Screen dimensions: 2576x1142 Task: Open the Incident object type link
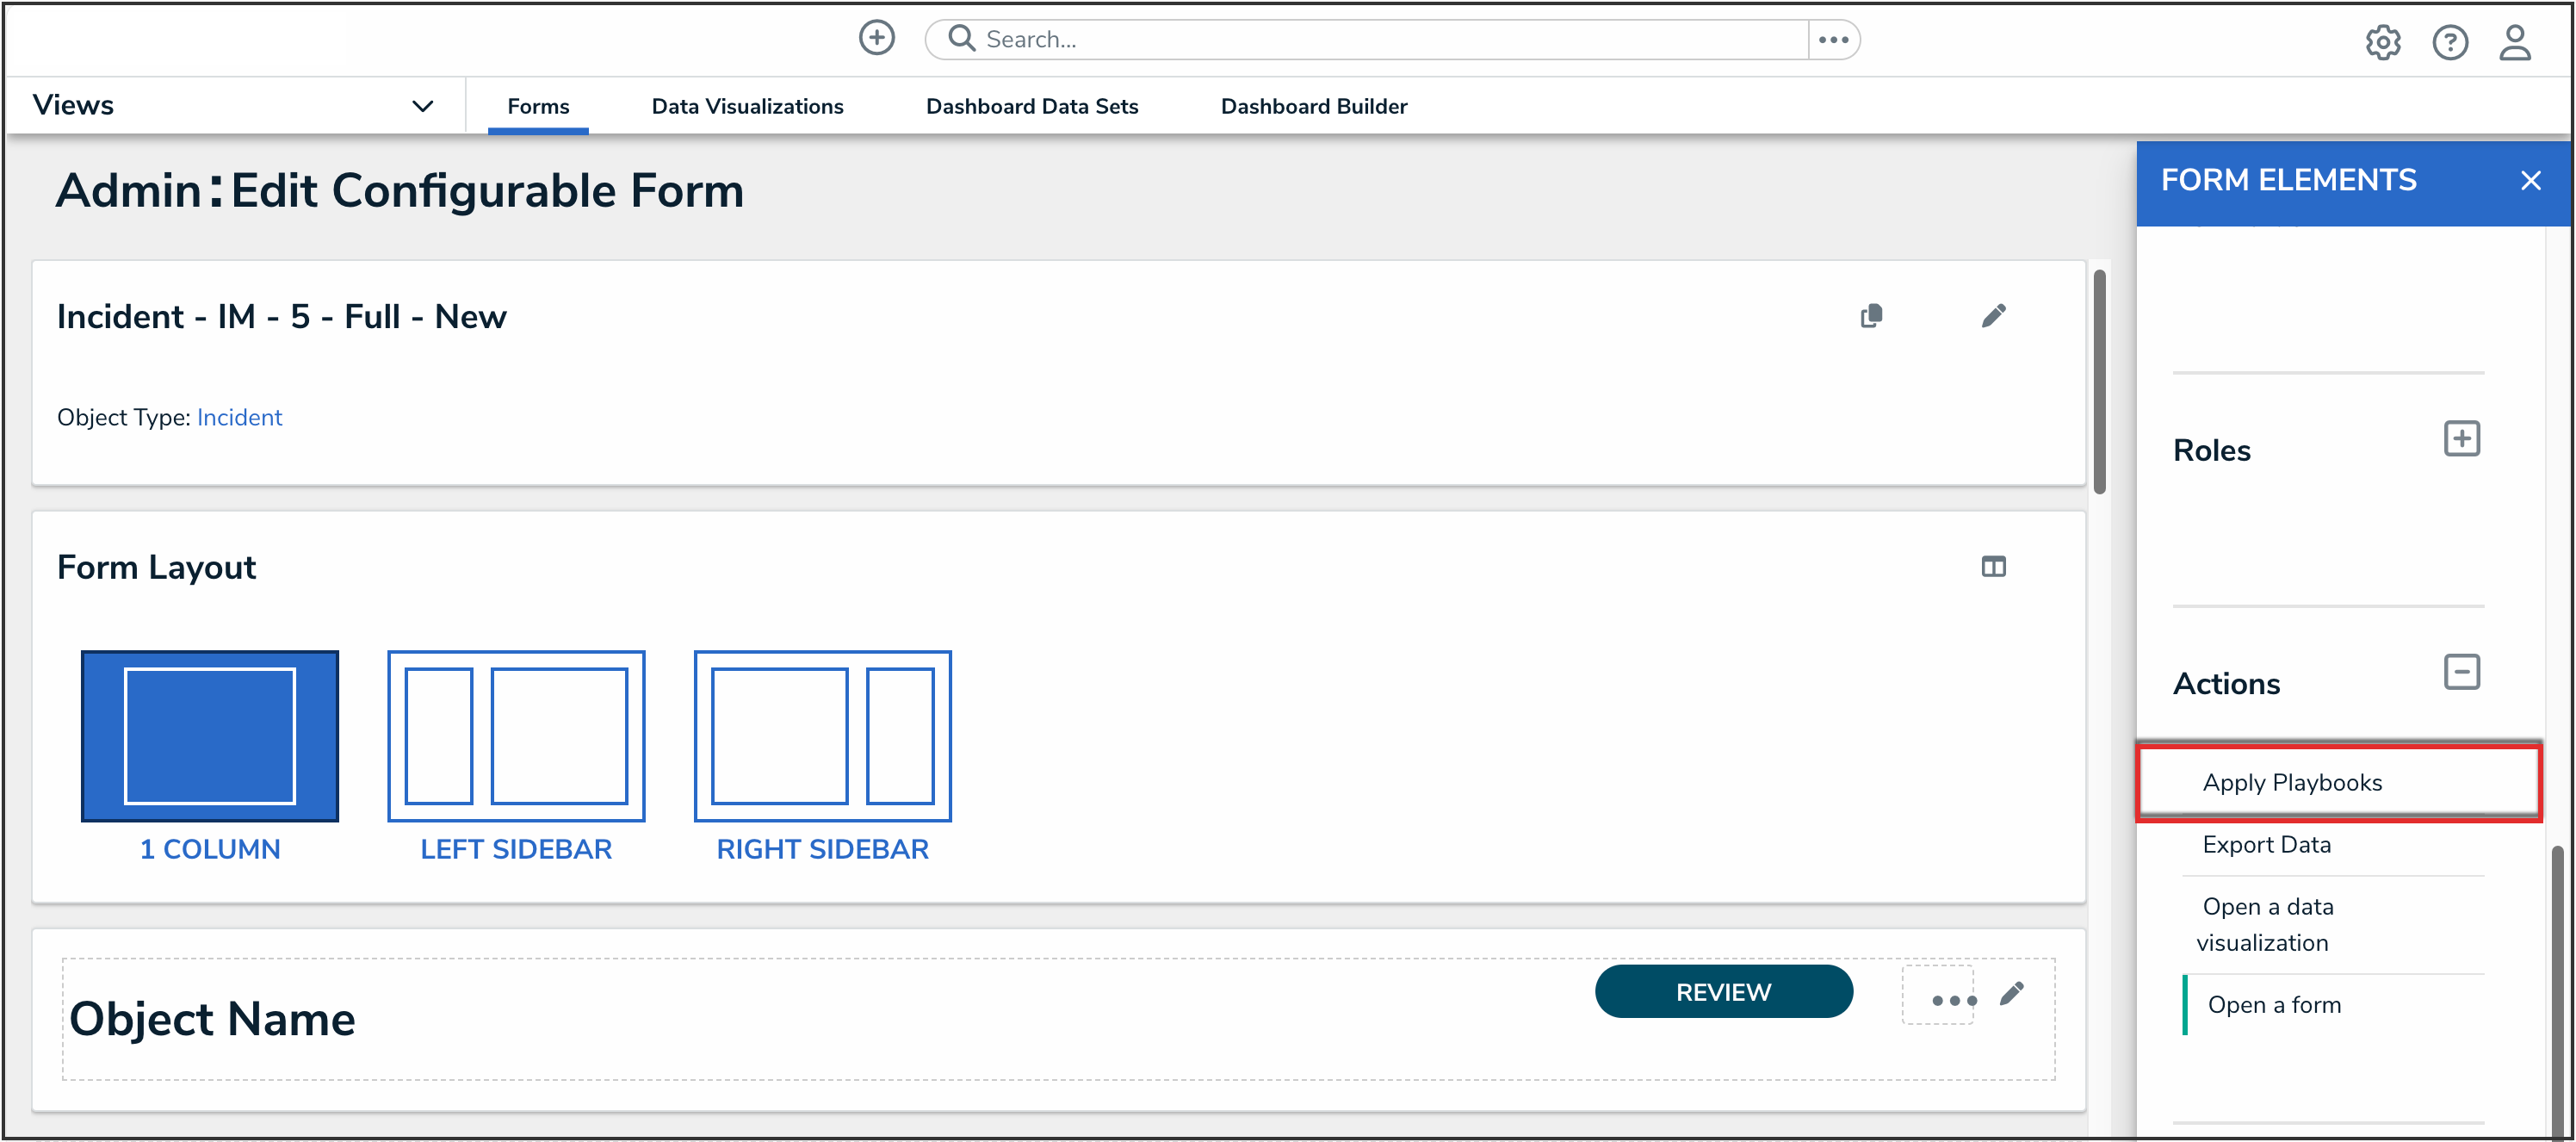pos(239,417)
